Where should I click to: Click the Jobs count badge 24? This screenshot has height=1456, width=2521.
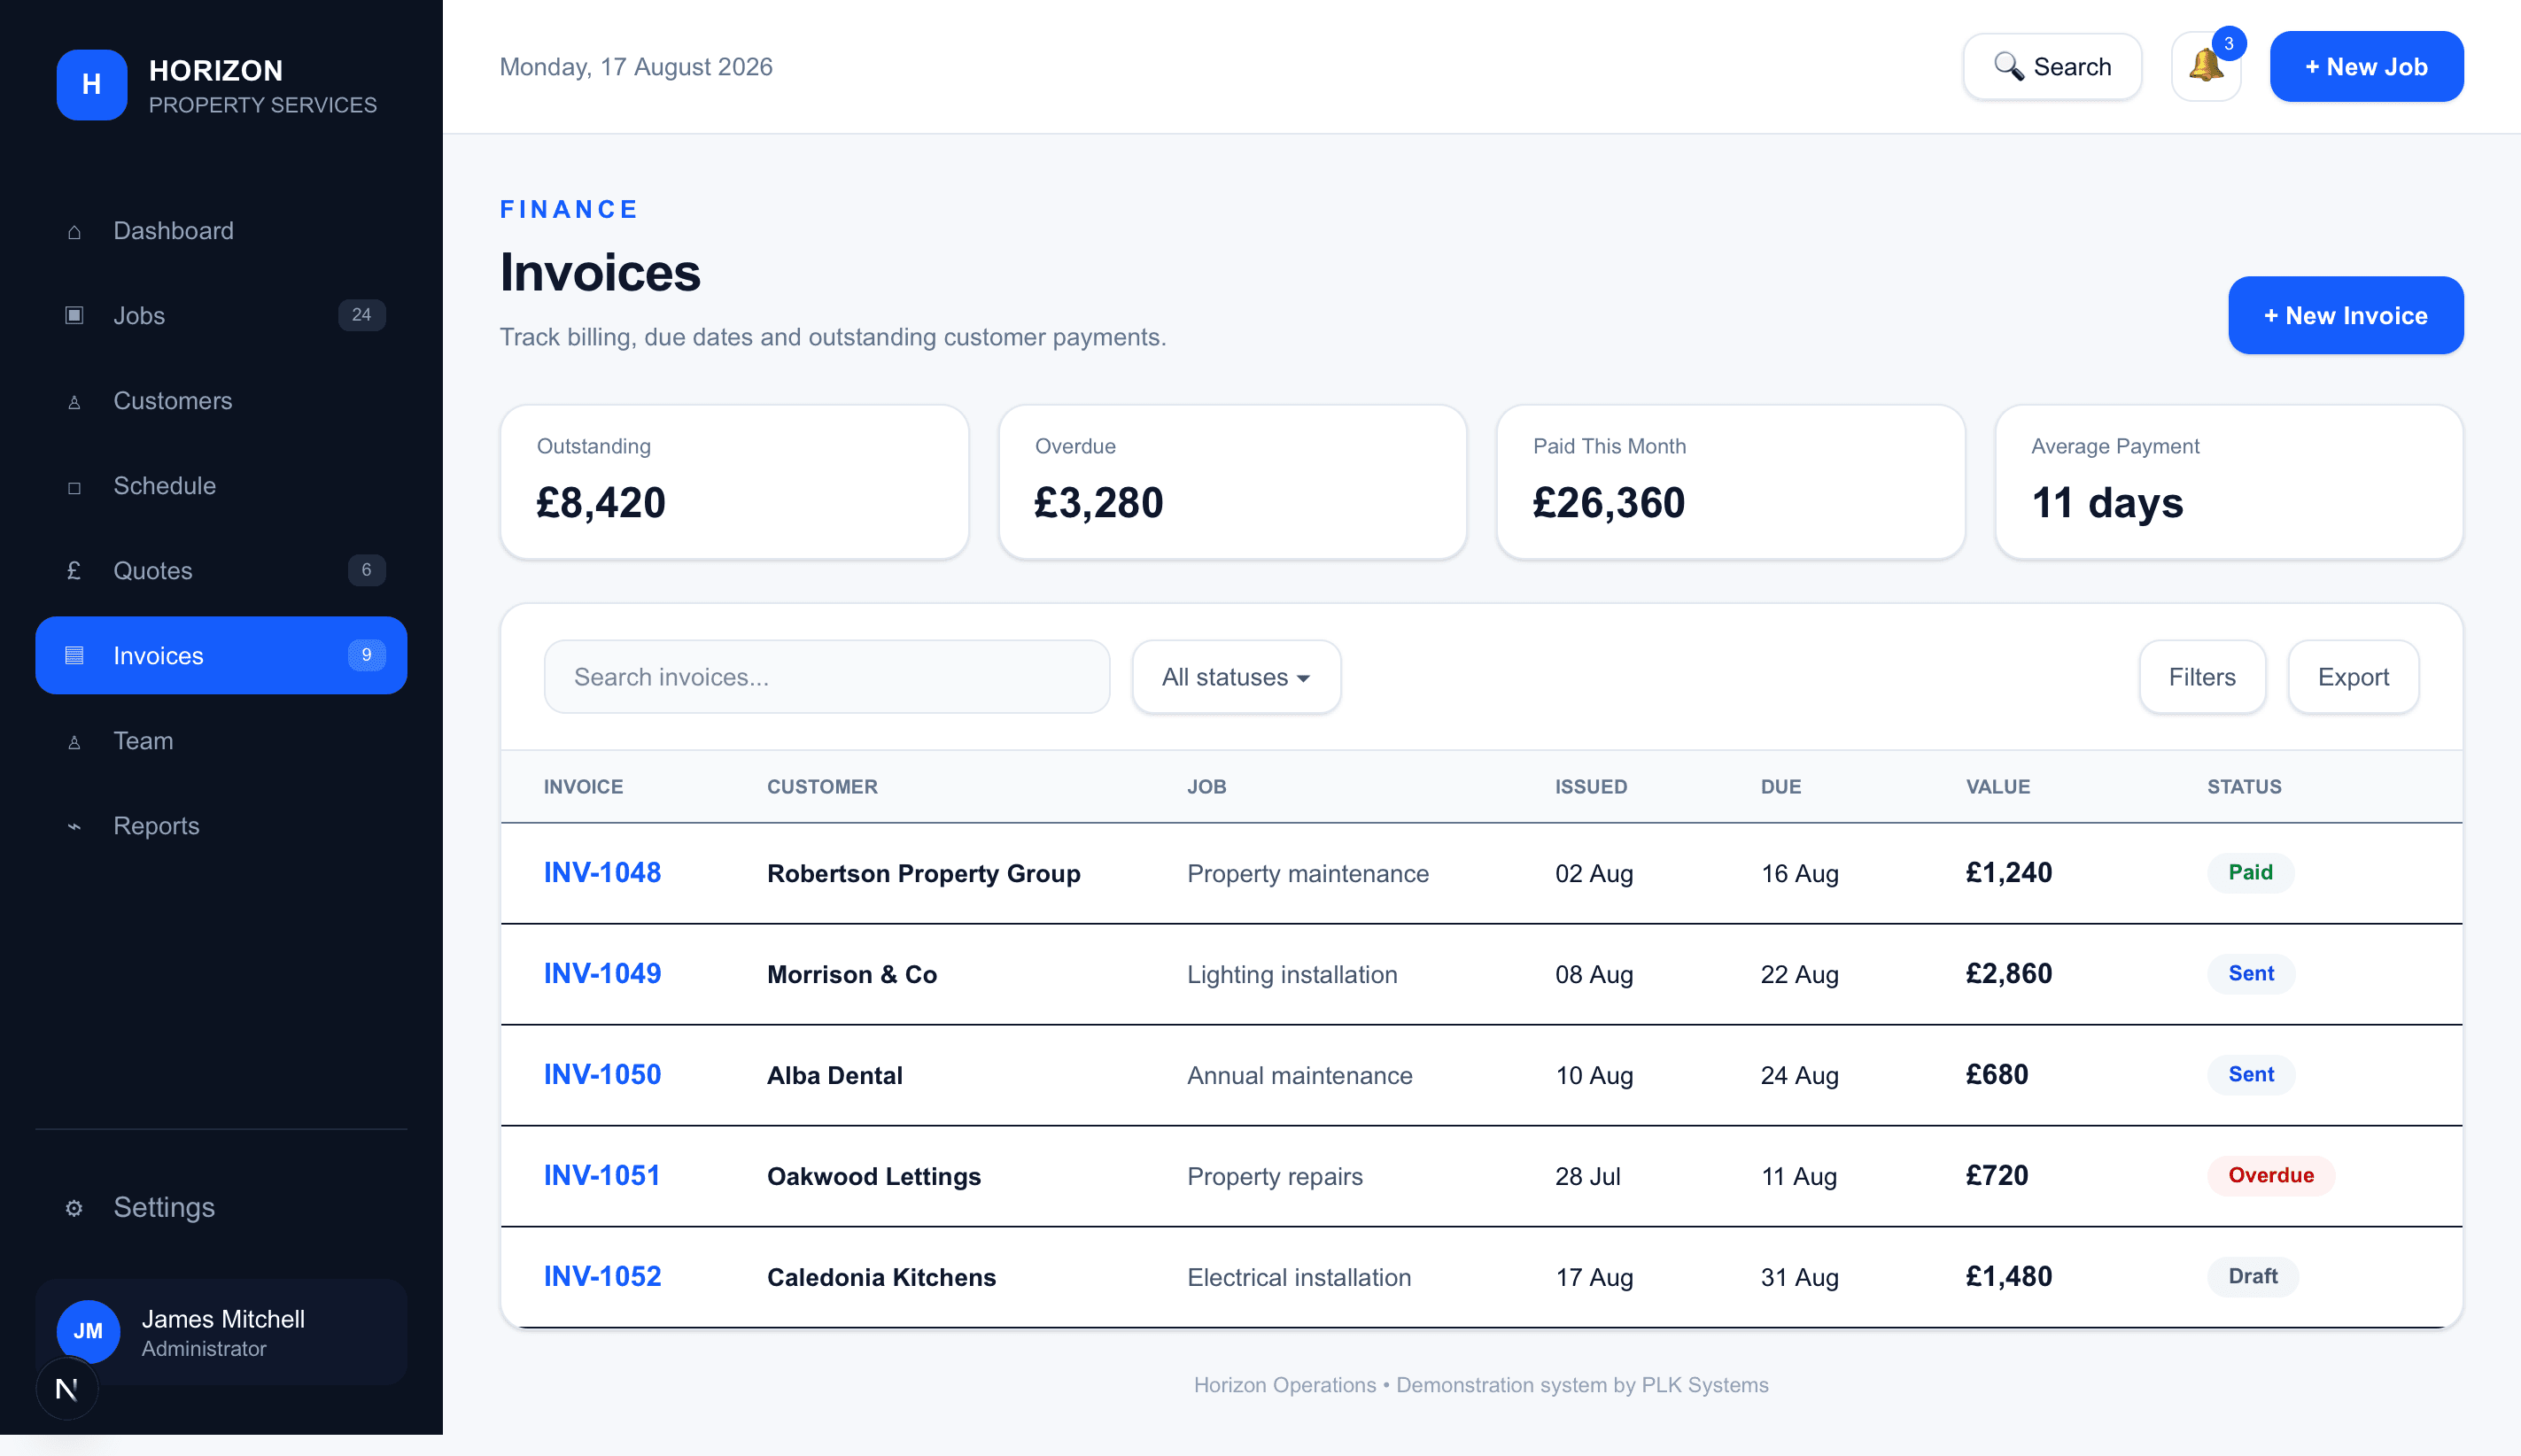tap(361, 315)
